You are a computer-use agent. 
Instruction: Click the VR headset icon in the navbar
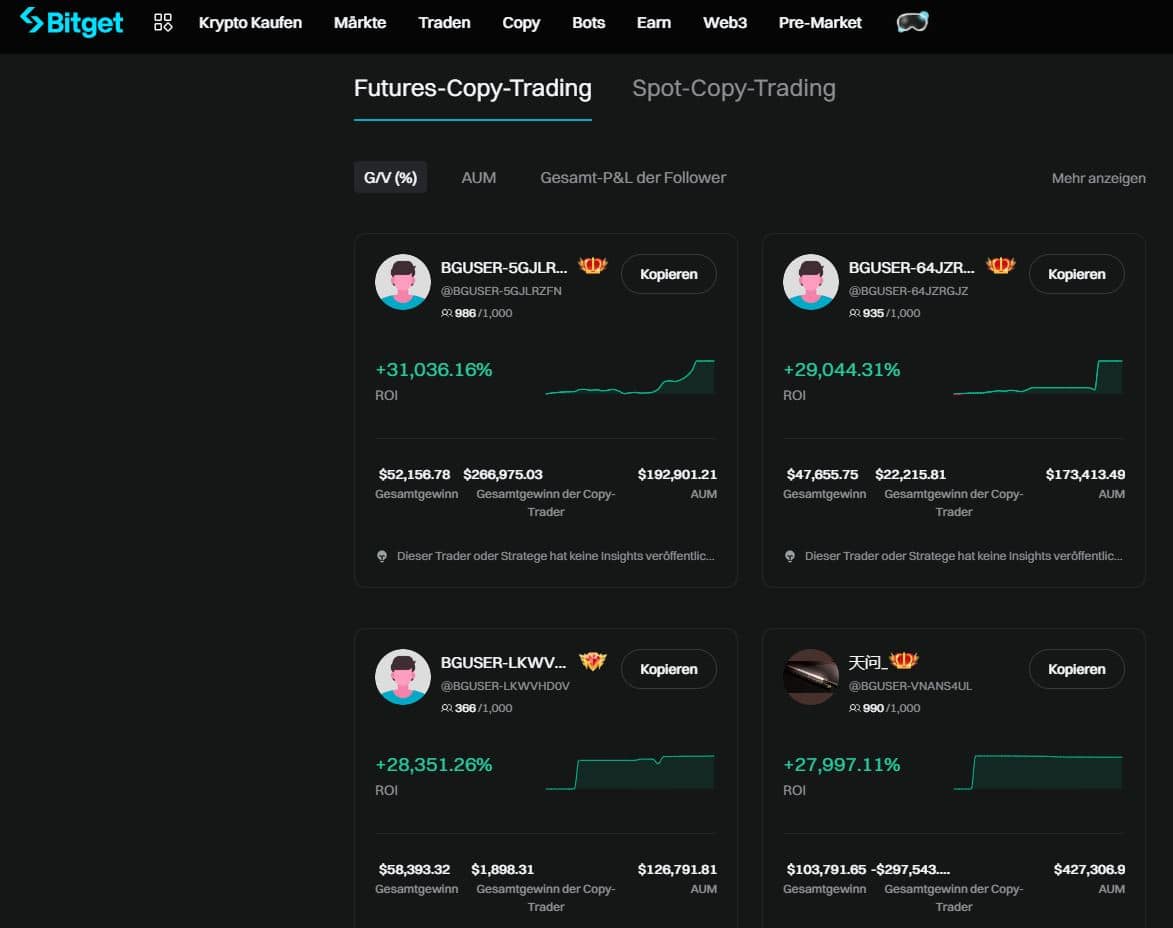click(914, 22)
